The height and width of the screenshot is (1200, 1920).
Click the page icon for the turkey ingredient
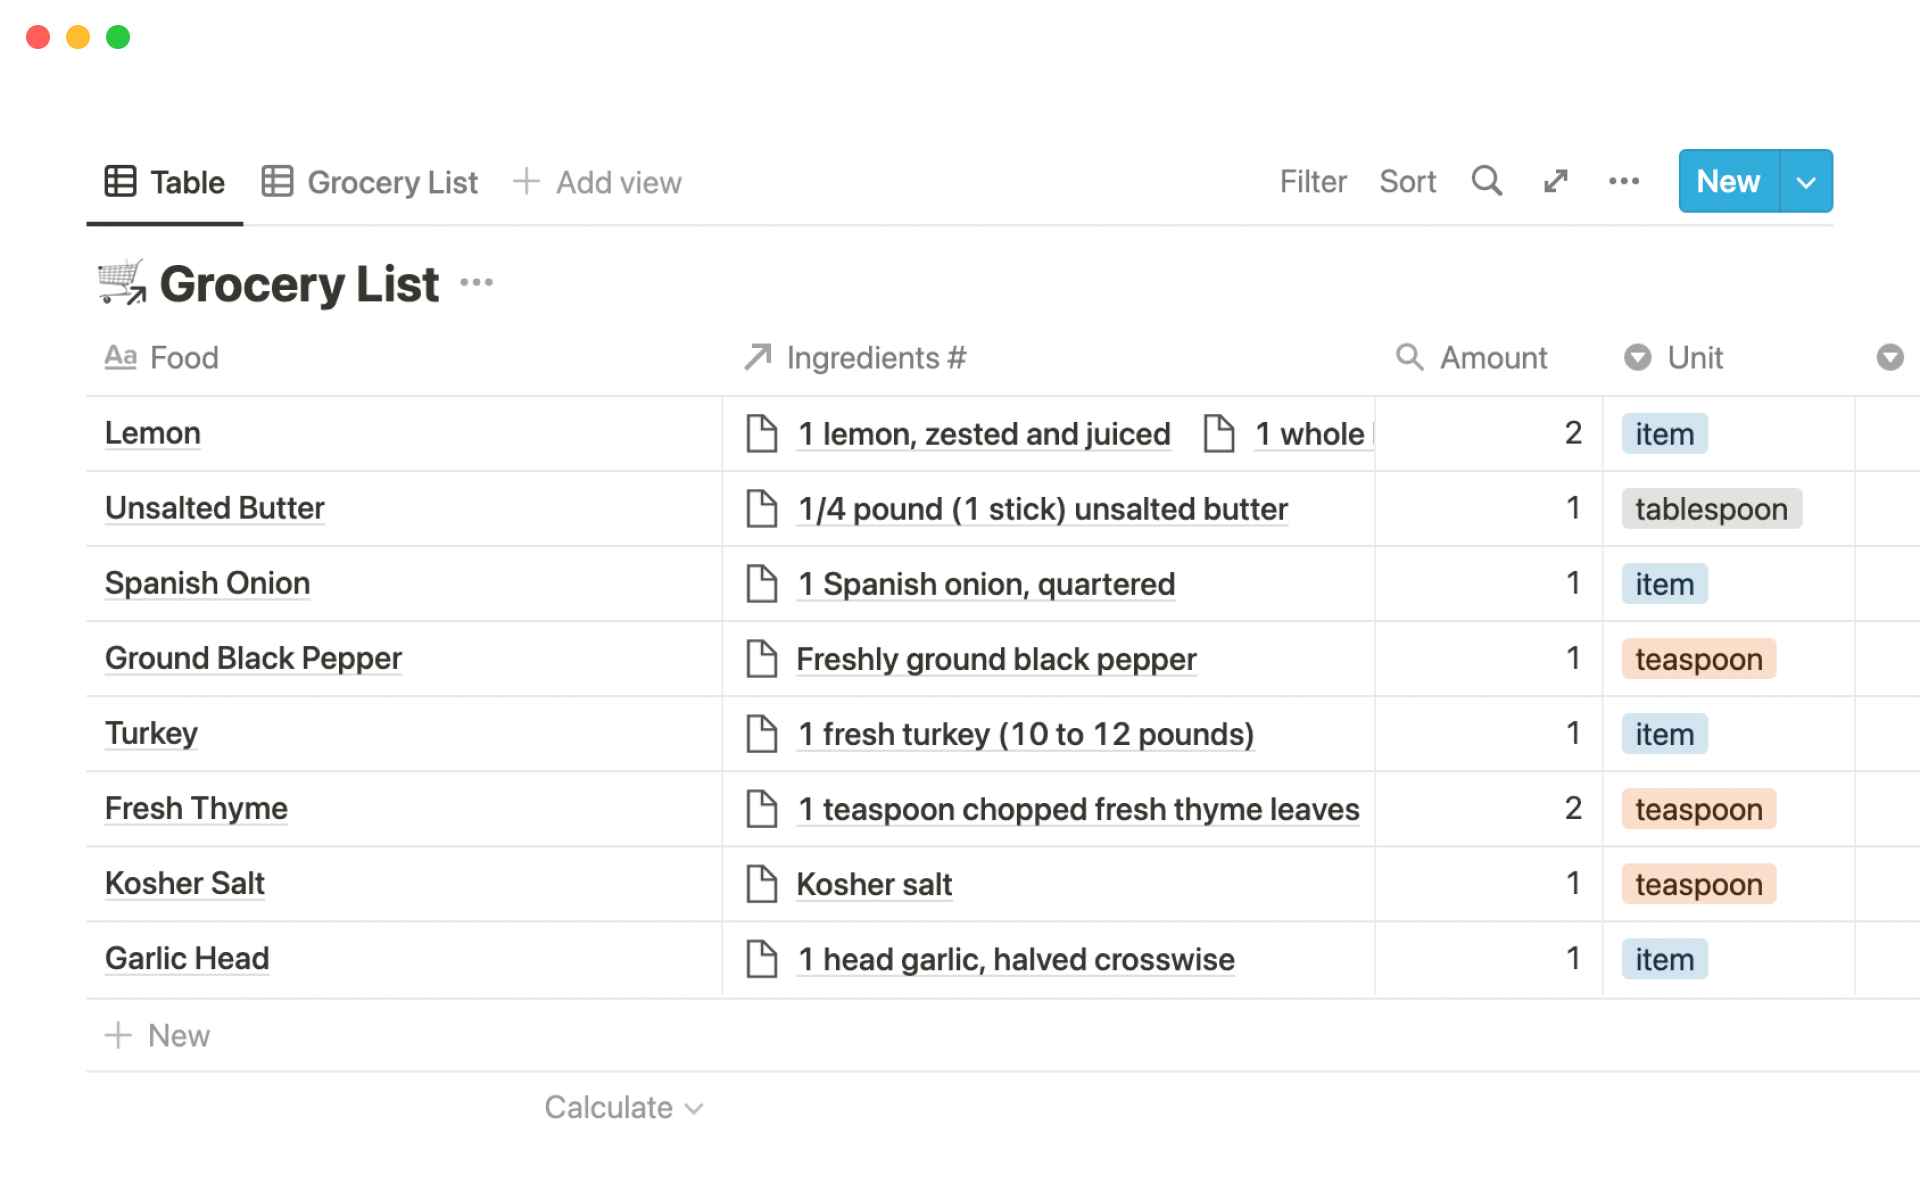click(x=762, y=734)
